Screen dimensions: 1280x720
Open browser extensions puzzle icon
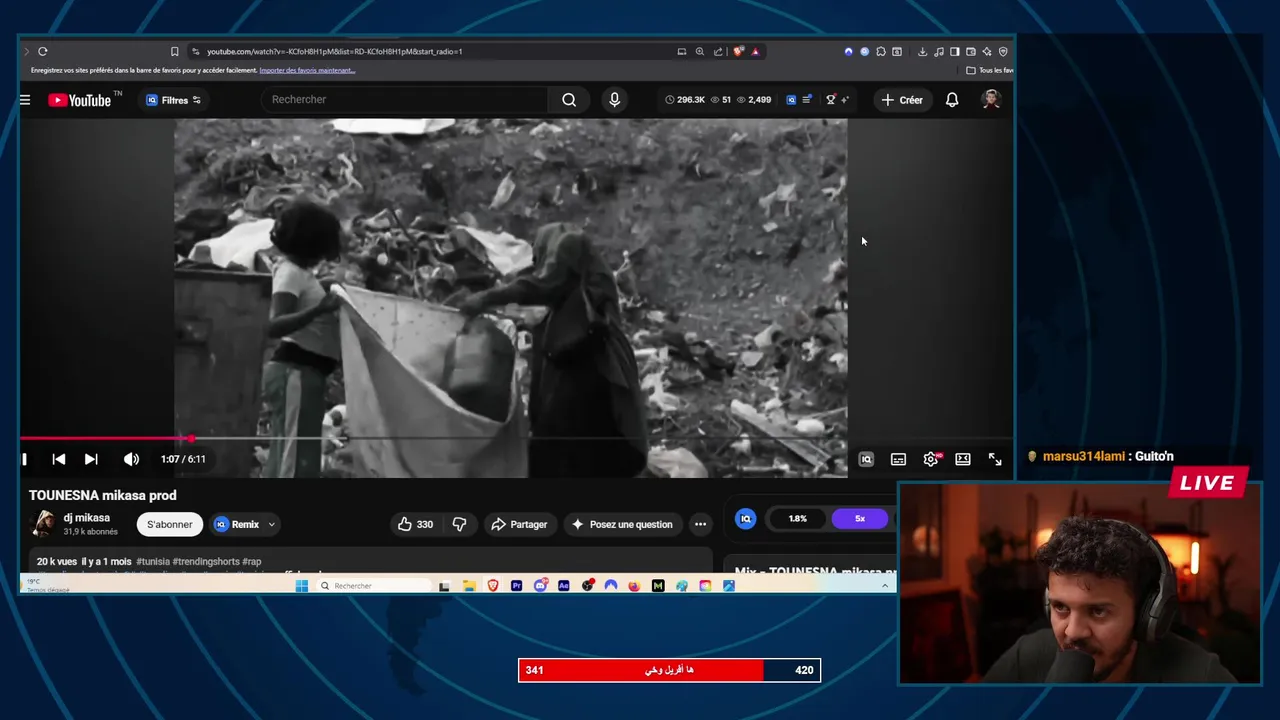[881, 51]
